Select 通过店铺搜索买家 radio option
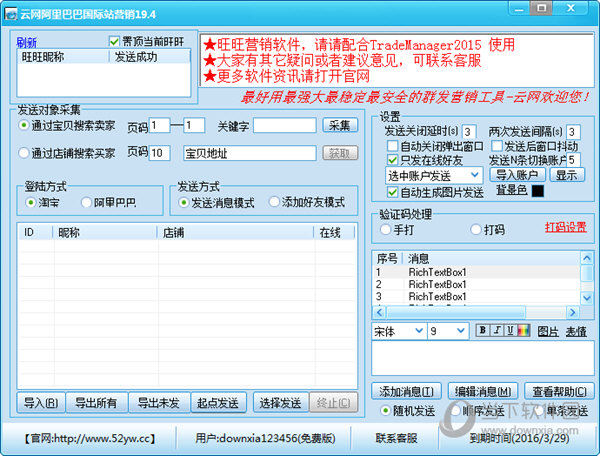Image resolution: width=600 pixels, height=456 pixels. (x=24, y=153)
